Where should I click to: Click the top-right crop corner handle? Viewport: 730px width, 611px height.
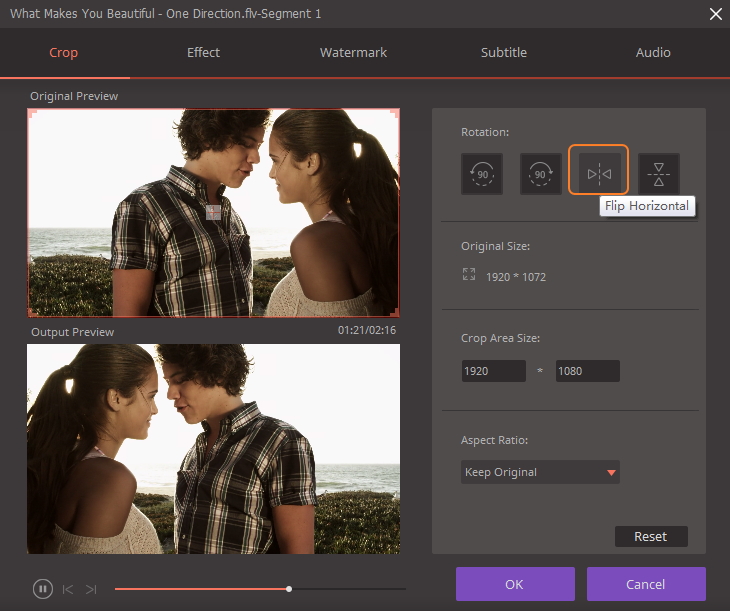pos(395,113)
